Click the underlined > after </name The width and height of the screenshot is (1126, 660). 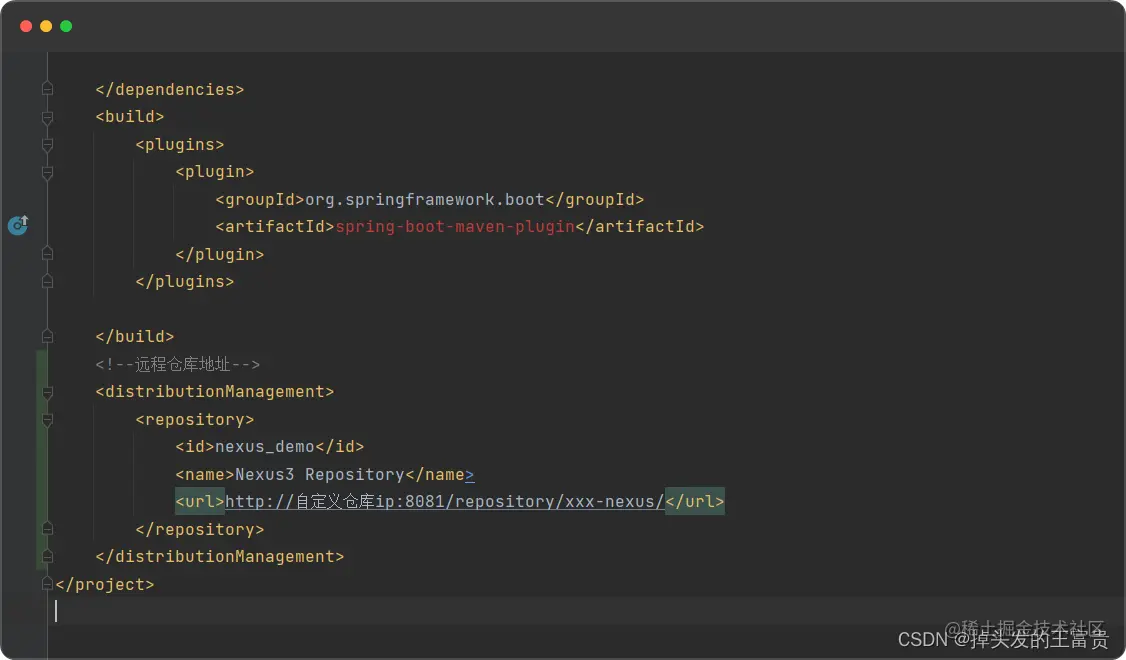(470, 475)
